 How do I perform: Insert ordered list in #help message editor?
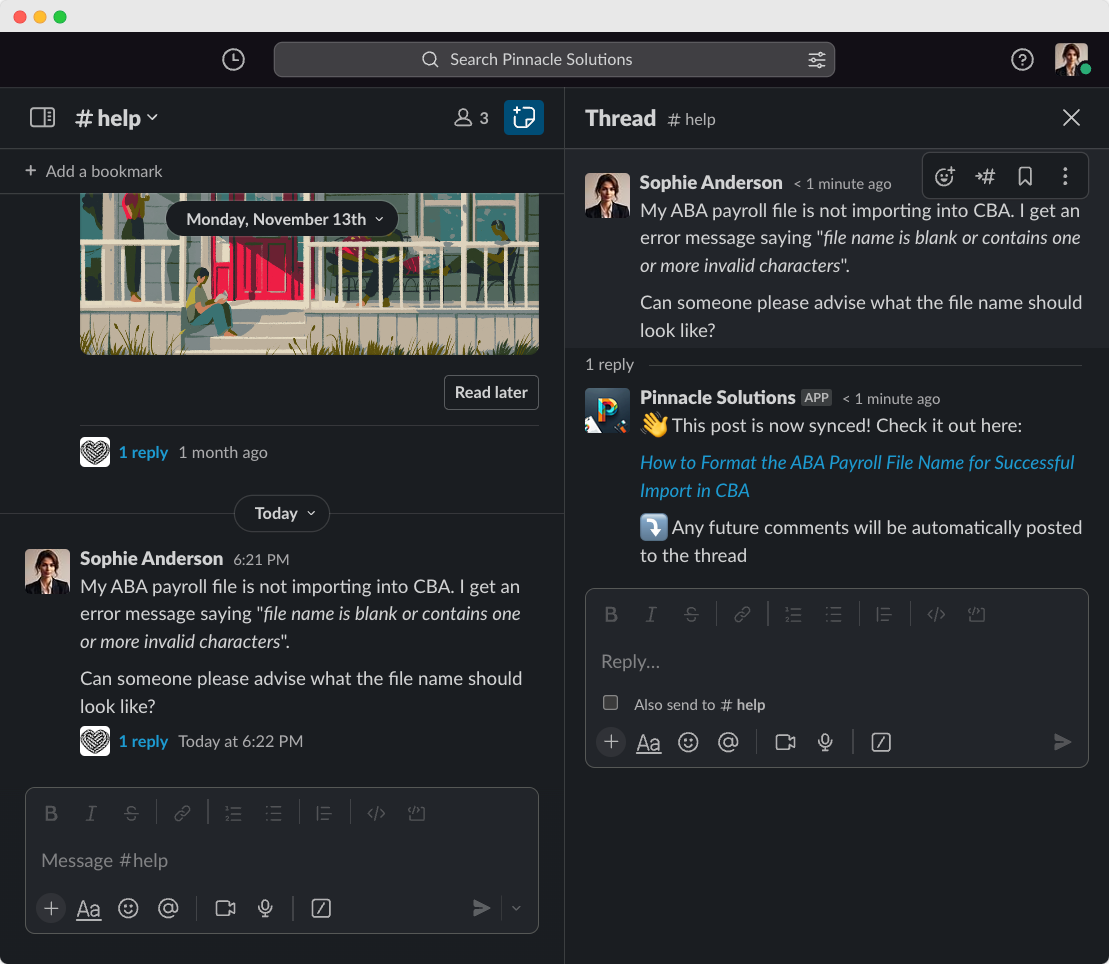233,814
